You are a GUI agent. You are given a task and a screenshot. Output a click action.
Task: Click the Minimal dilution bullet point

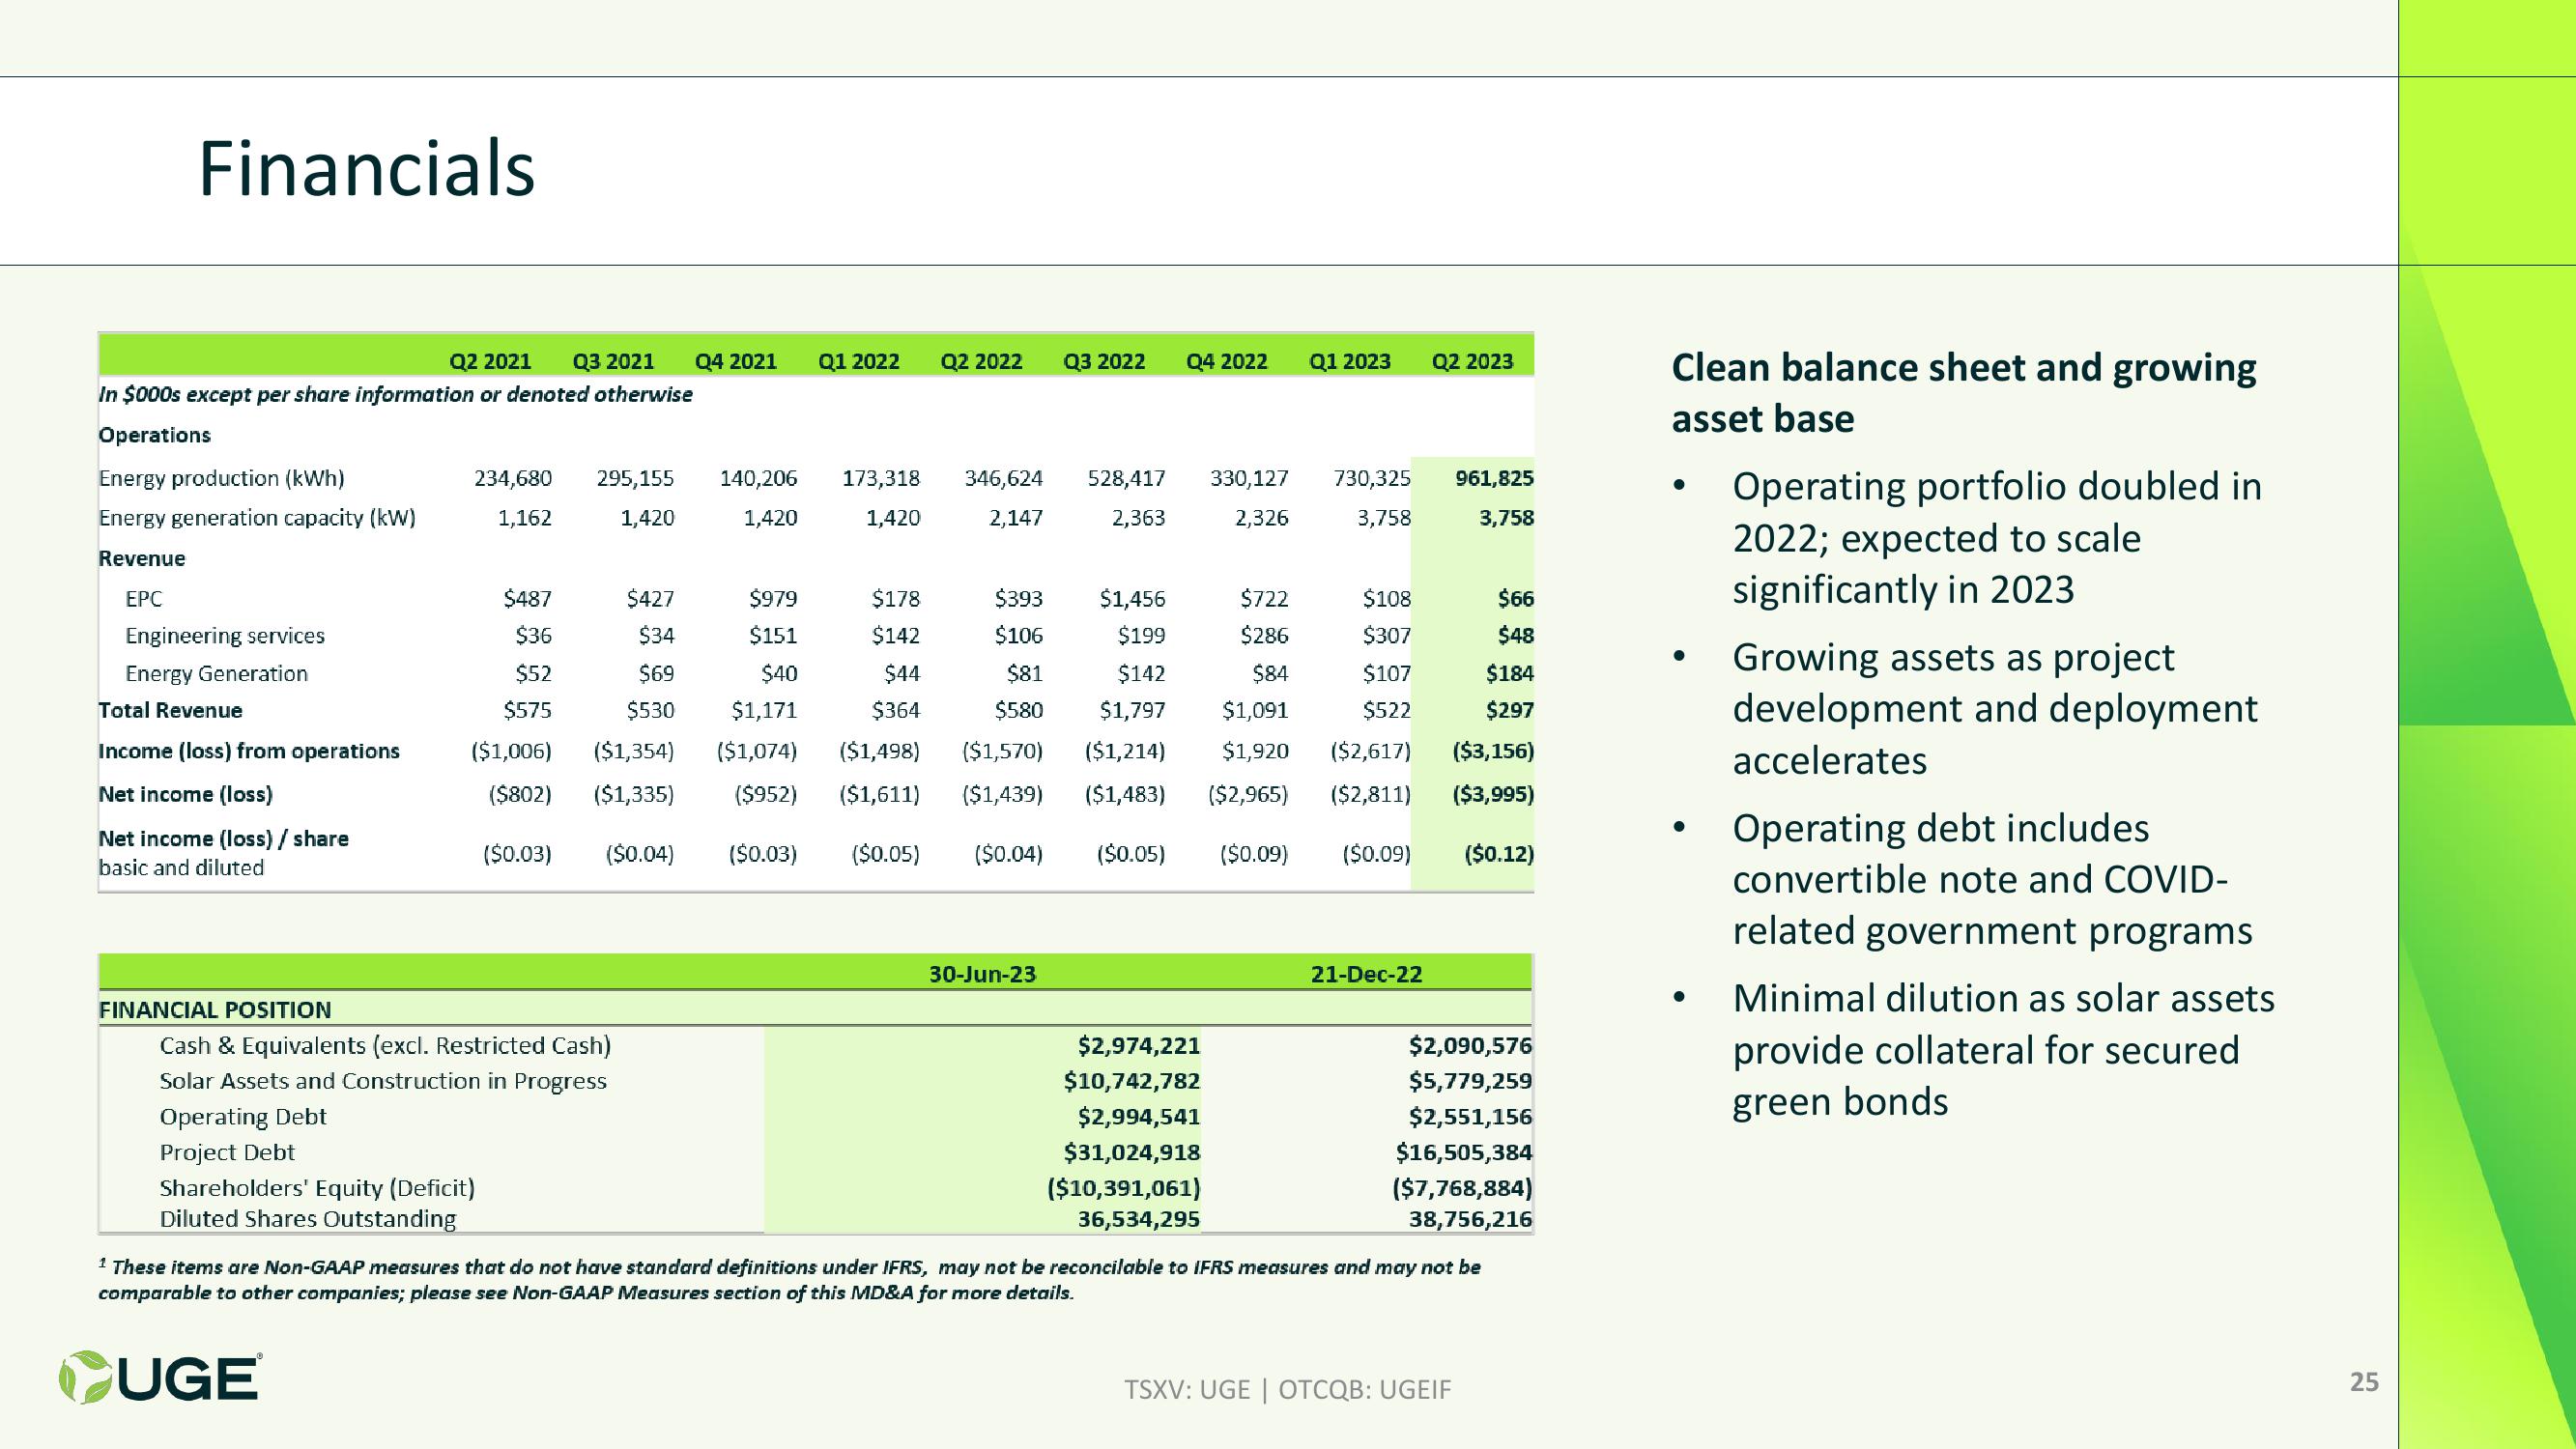pyautogui.click(x=2003, y=1050)
